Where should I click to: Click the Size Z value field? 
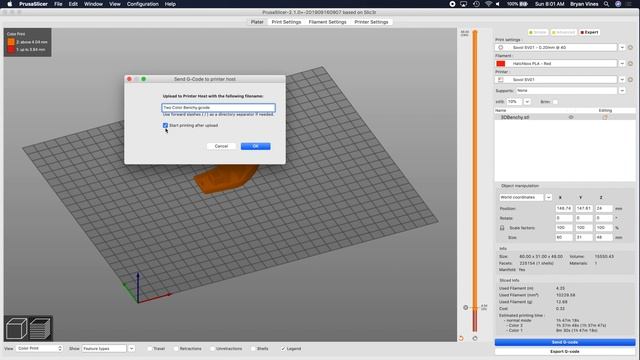click(x=604, y=237)
